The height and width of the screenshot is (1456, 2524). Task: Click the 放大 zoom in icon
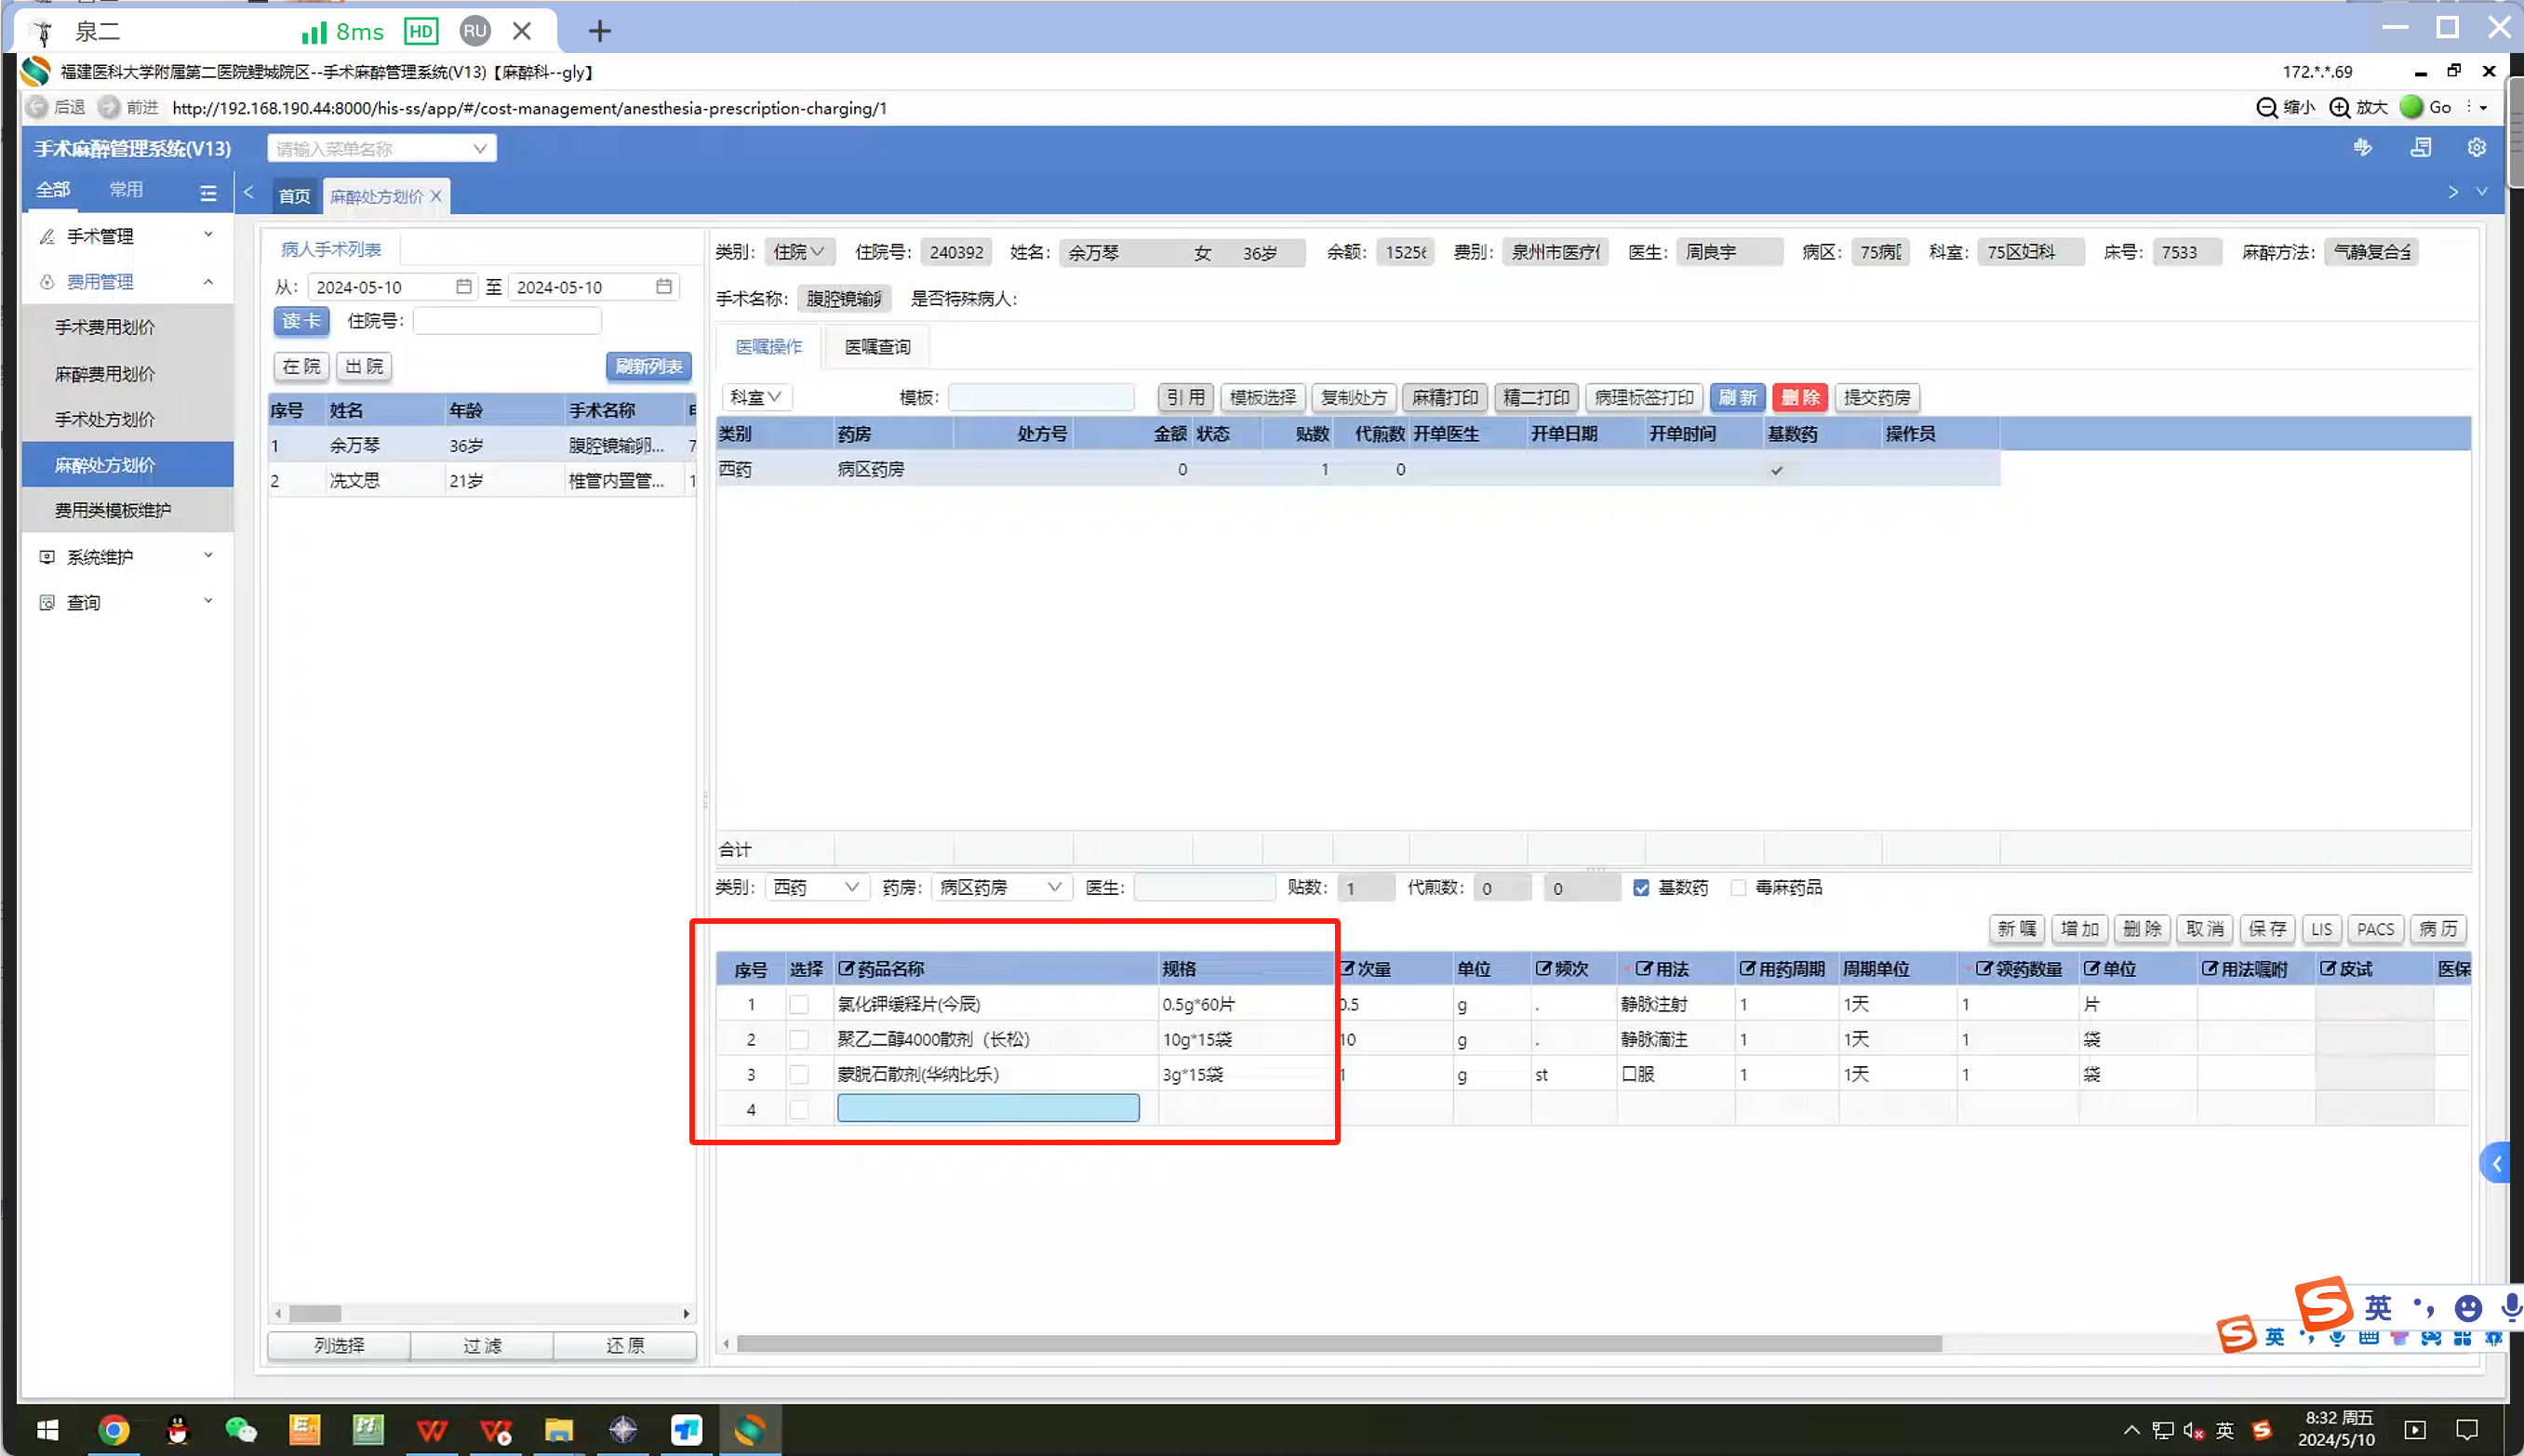tap(2341, 108)
